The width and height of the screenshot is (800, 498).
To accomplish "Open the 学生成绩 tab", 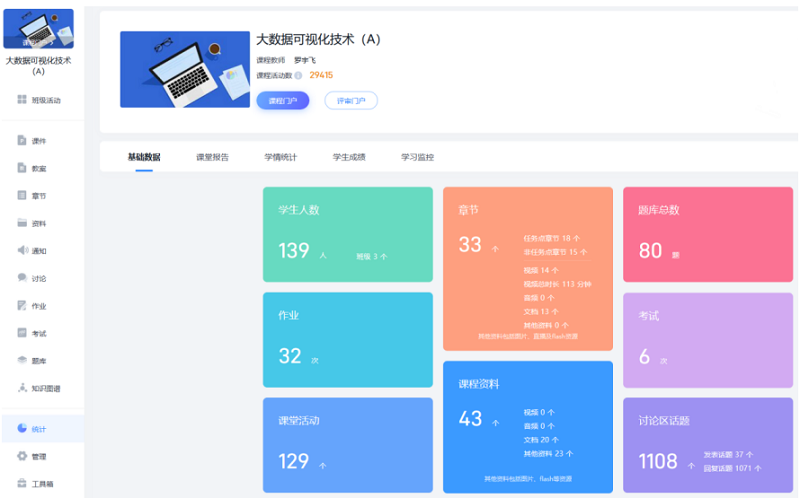I will coord(349,157).
